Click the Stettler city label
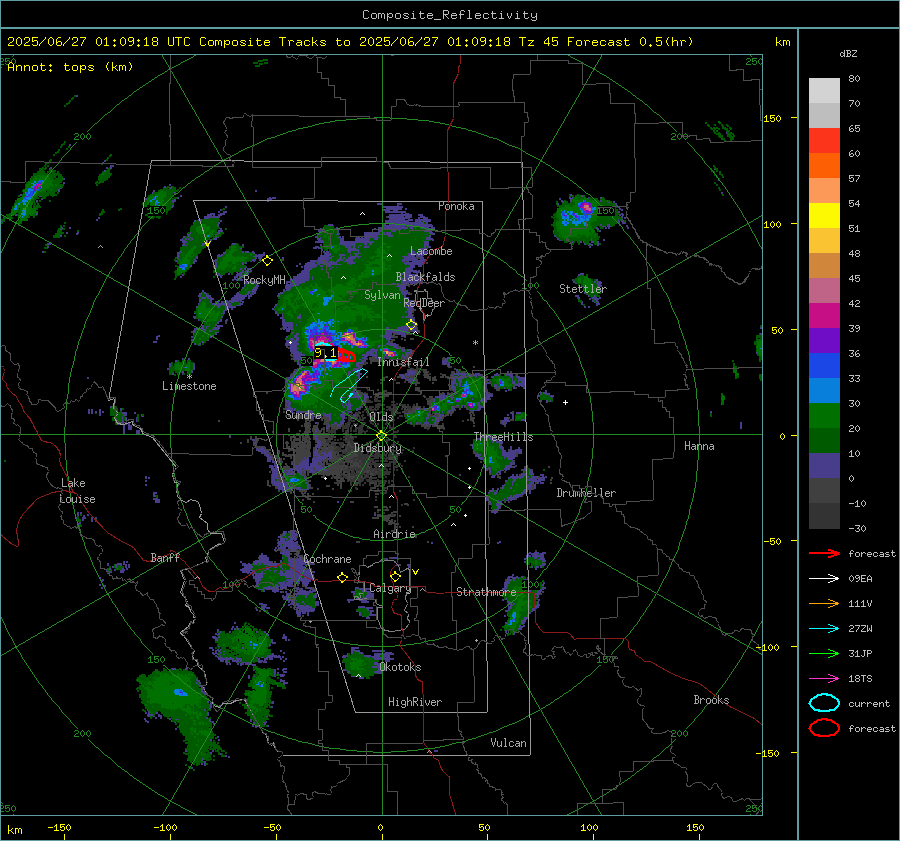Viewport: 900px width, 841px height. [583, 289]
